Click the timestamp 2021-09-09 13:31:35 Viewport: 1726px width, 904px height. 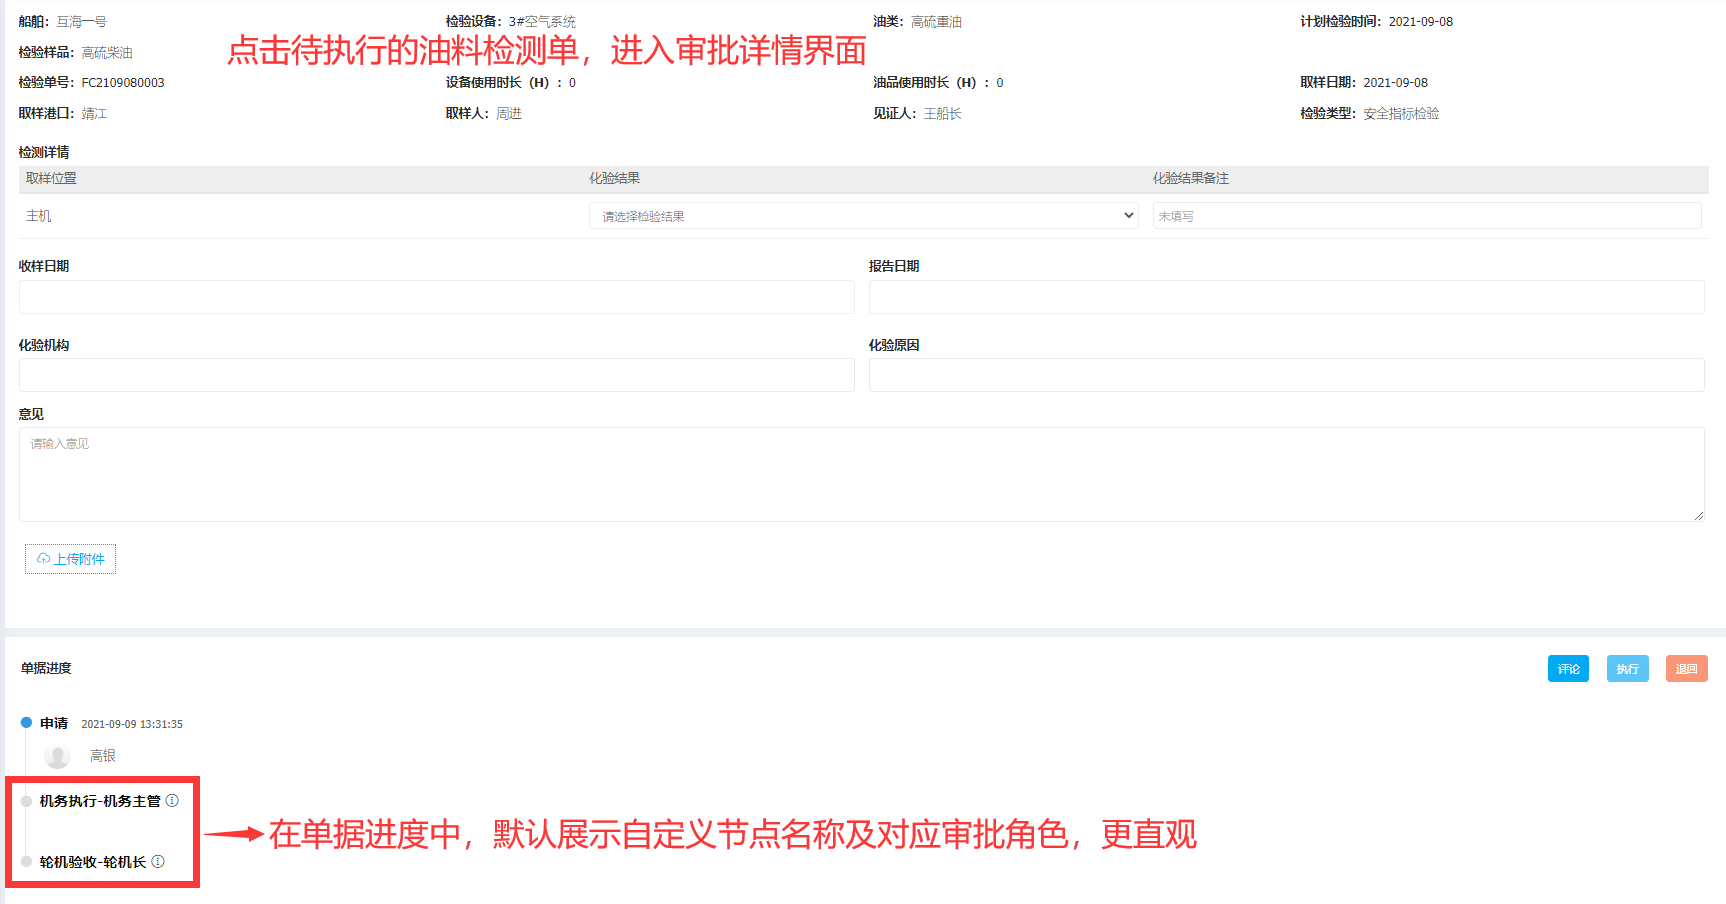click(x=132, y=724)
